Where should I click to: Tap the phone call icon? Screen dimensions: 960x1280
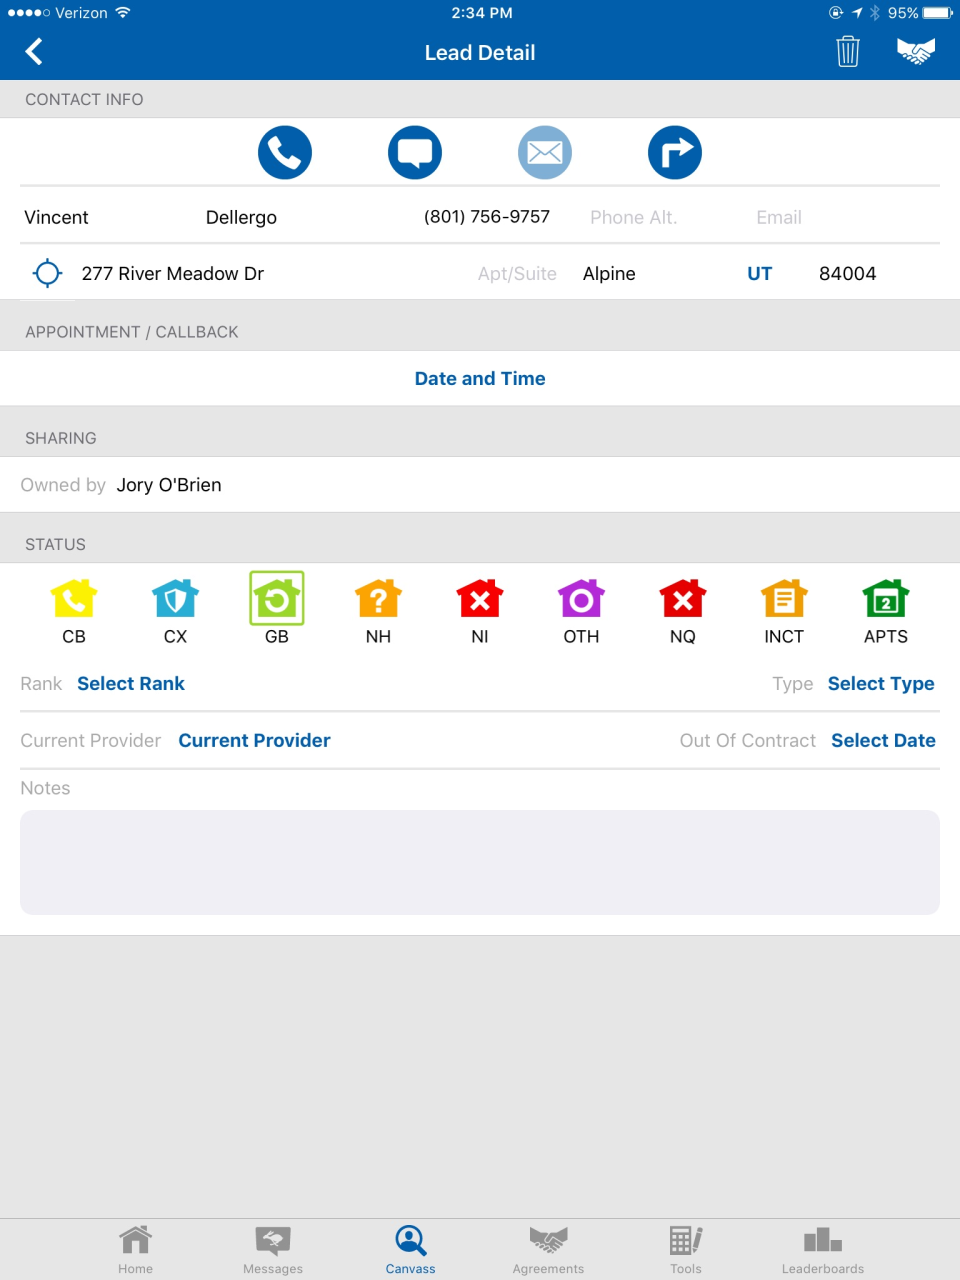click(x=284, y=152)
